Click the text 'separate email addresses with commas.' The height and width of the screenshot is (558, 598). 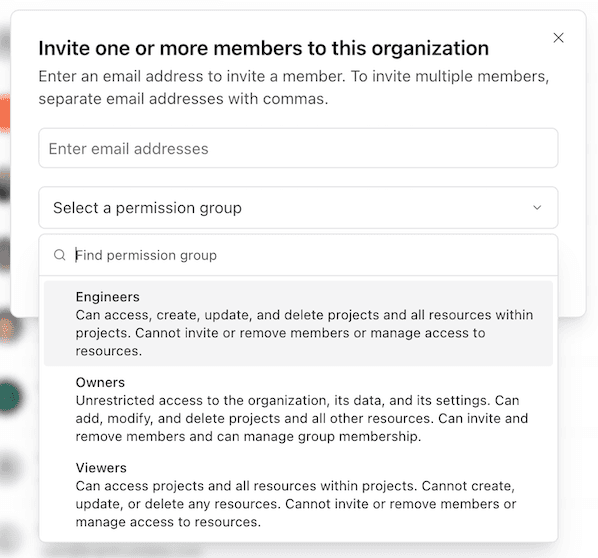(x=183, y=99)
